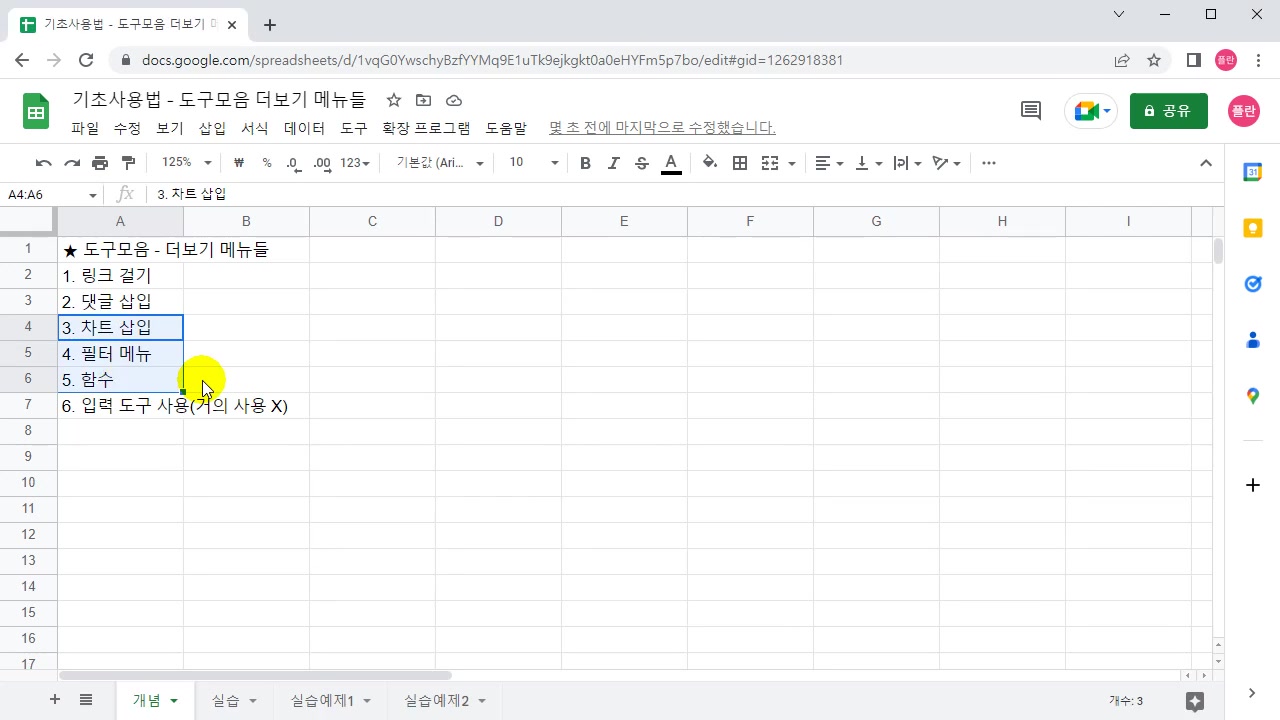This screenshot has height=720, width=1280.
Task: Open fill color picker
Action: click(x=709, y=162)
